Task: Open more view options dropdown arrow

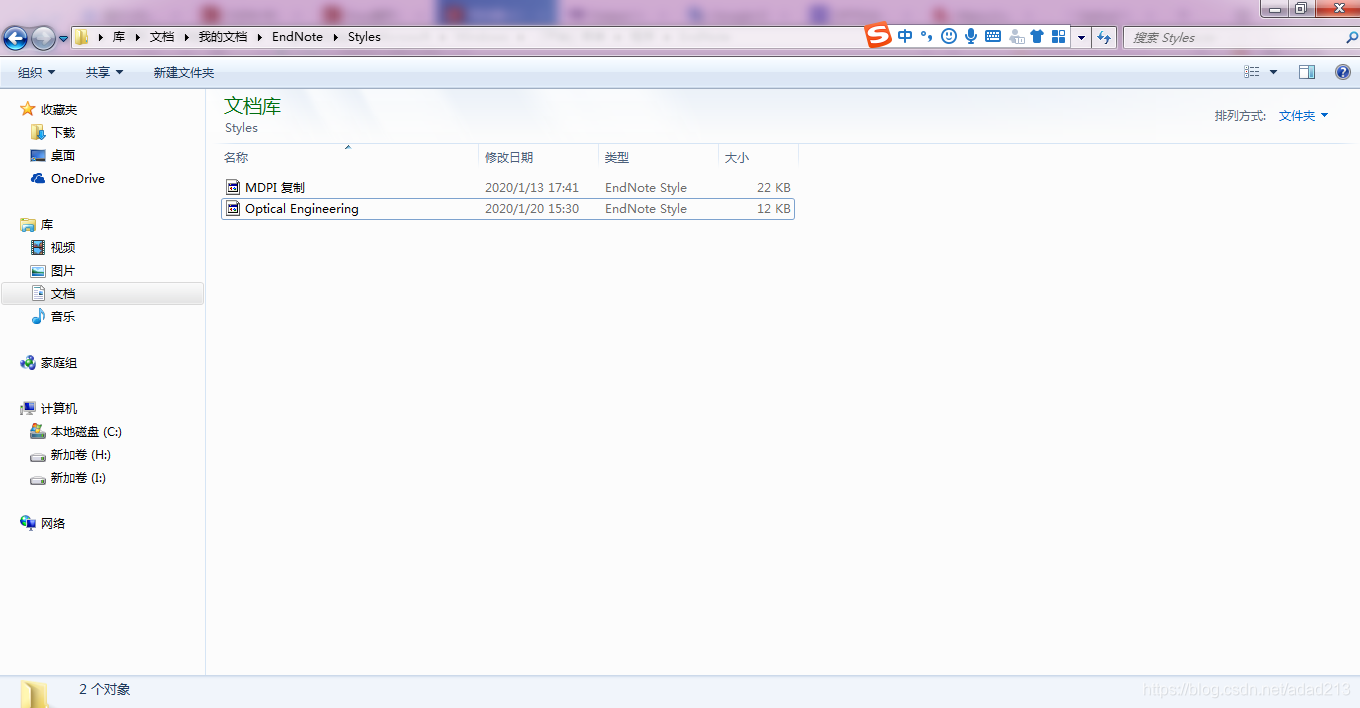Action: (x=1273, y=72)
